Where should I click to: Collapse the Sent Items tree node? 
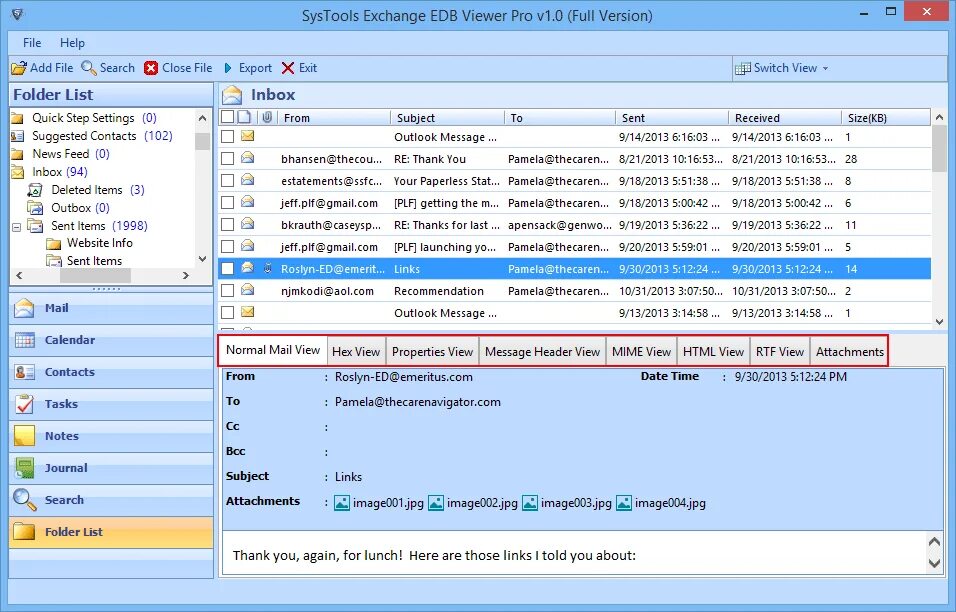pos(17,227)
